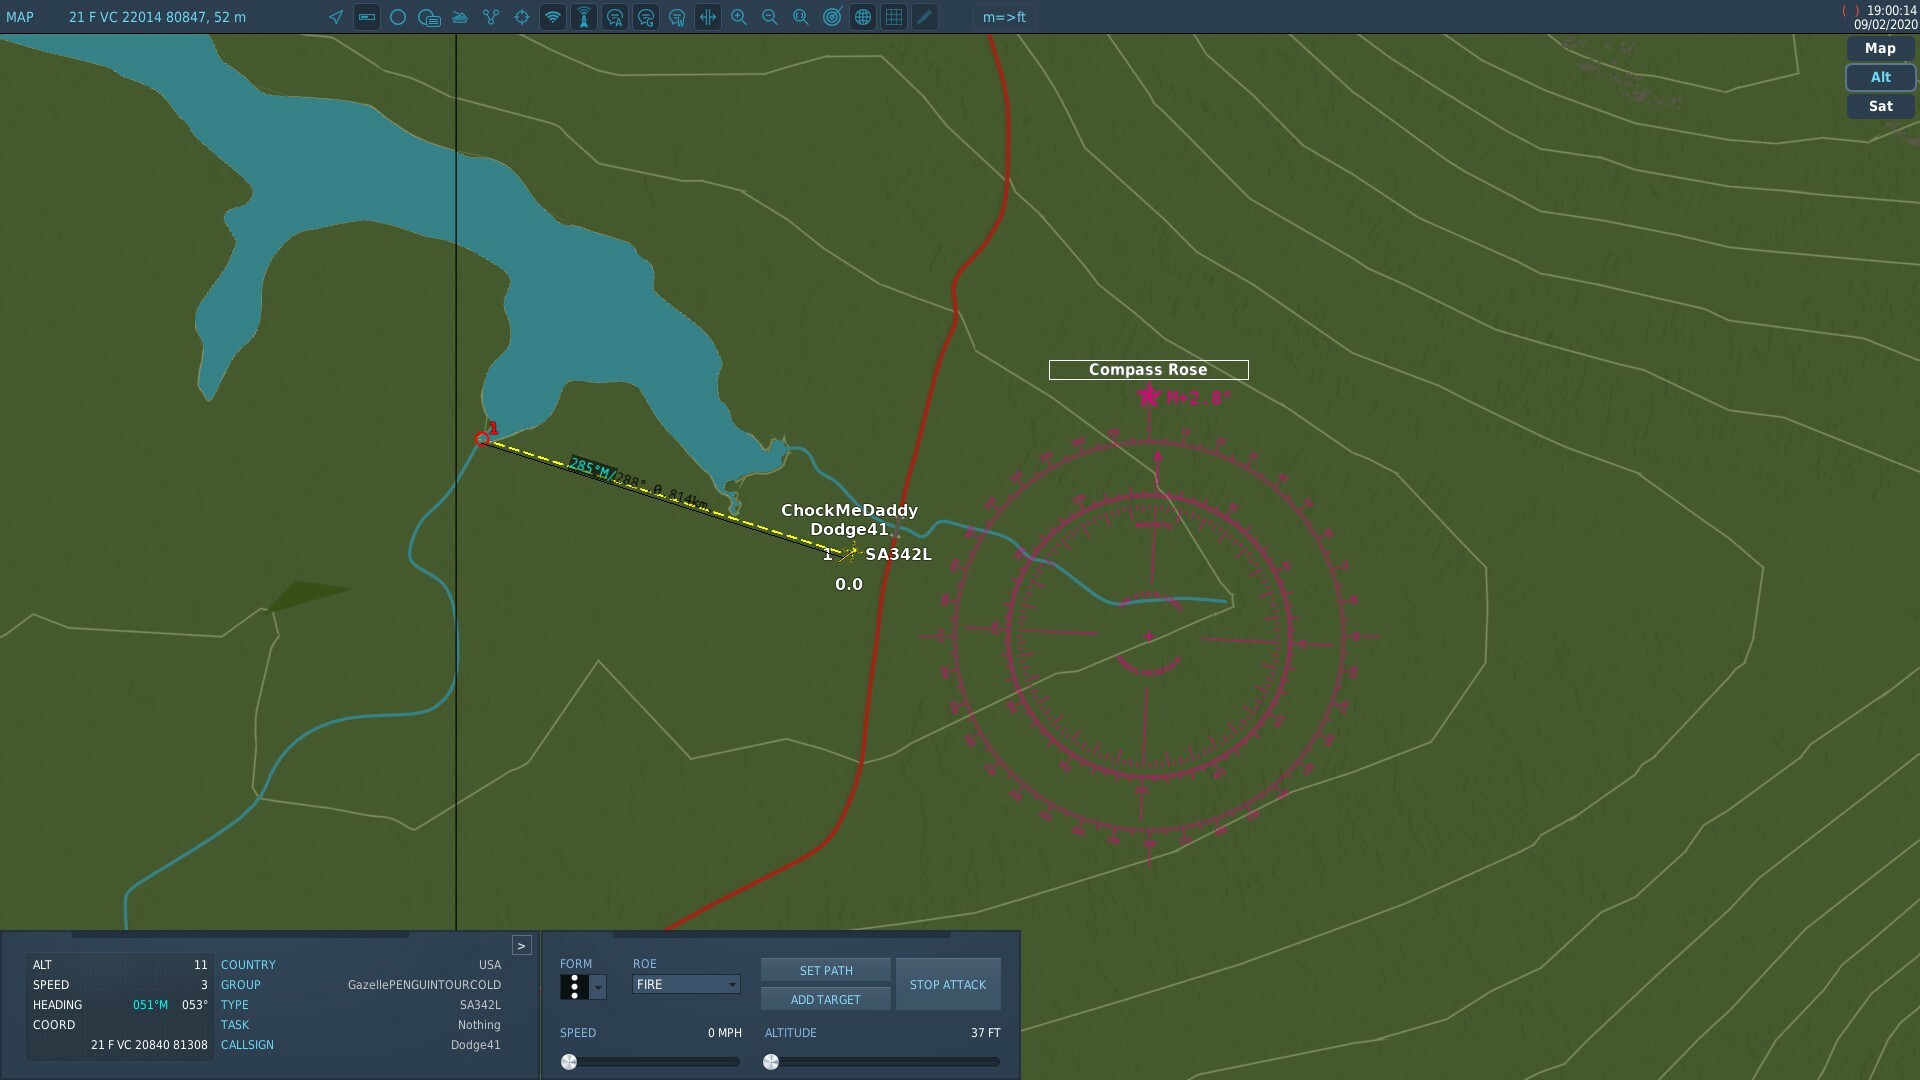Click the zoom-to-fit magnifier icon
Image resolution: width=1920 pixels, height=1080 pixels.
coord(801,17)
